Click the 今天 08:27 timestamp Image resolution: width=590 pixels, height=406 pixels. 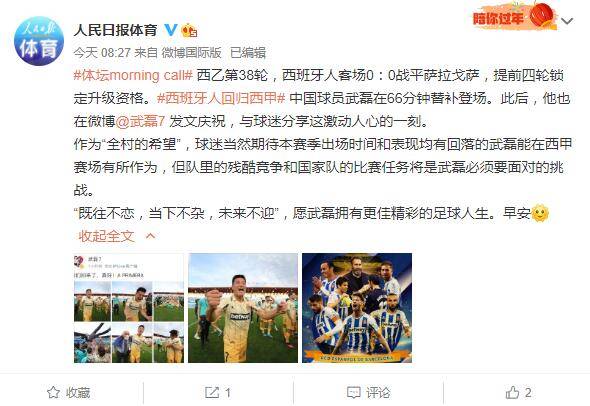click(102, 52)
